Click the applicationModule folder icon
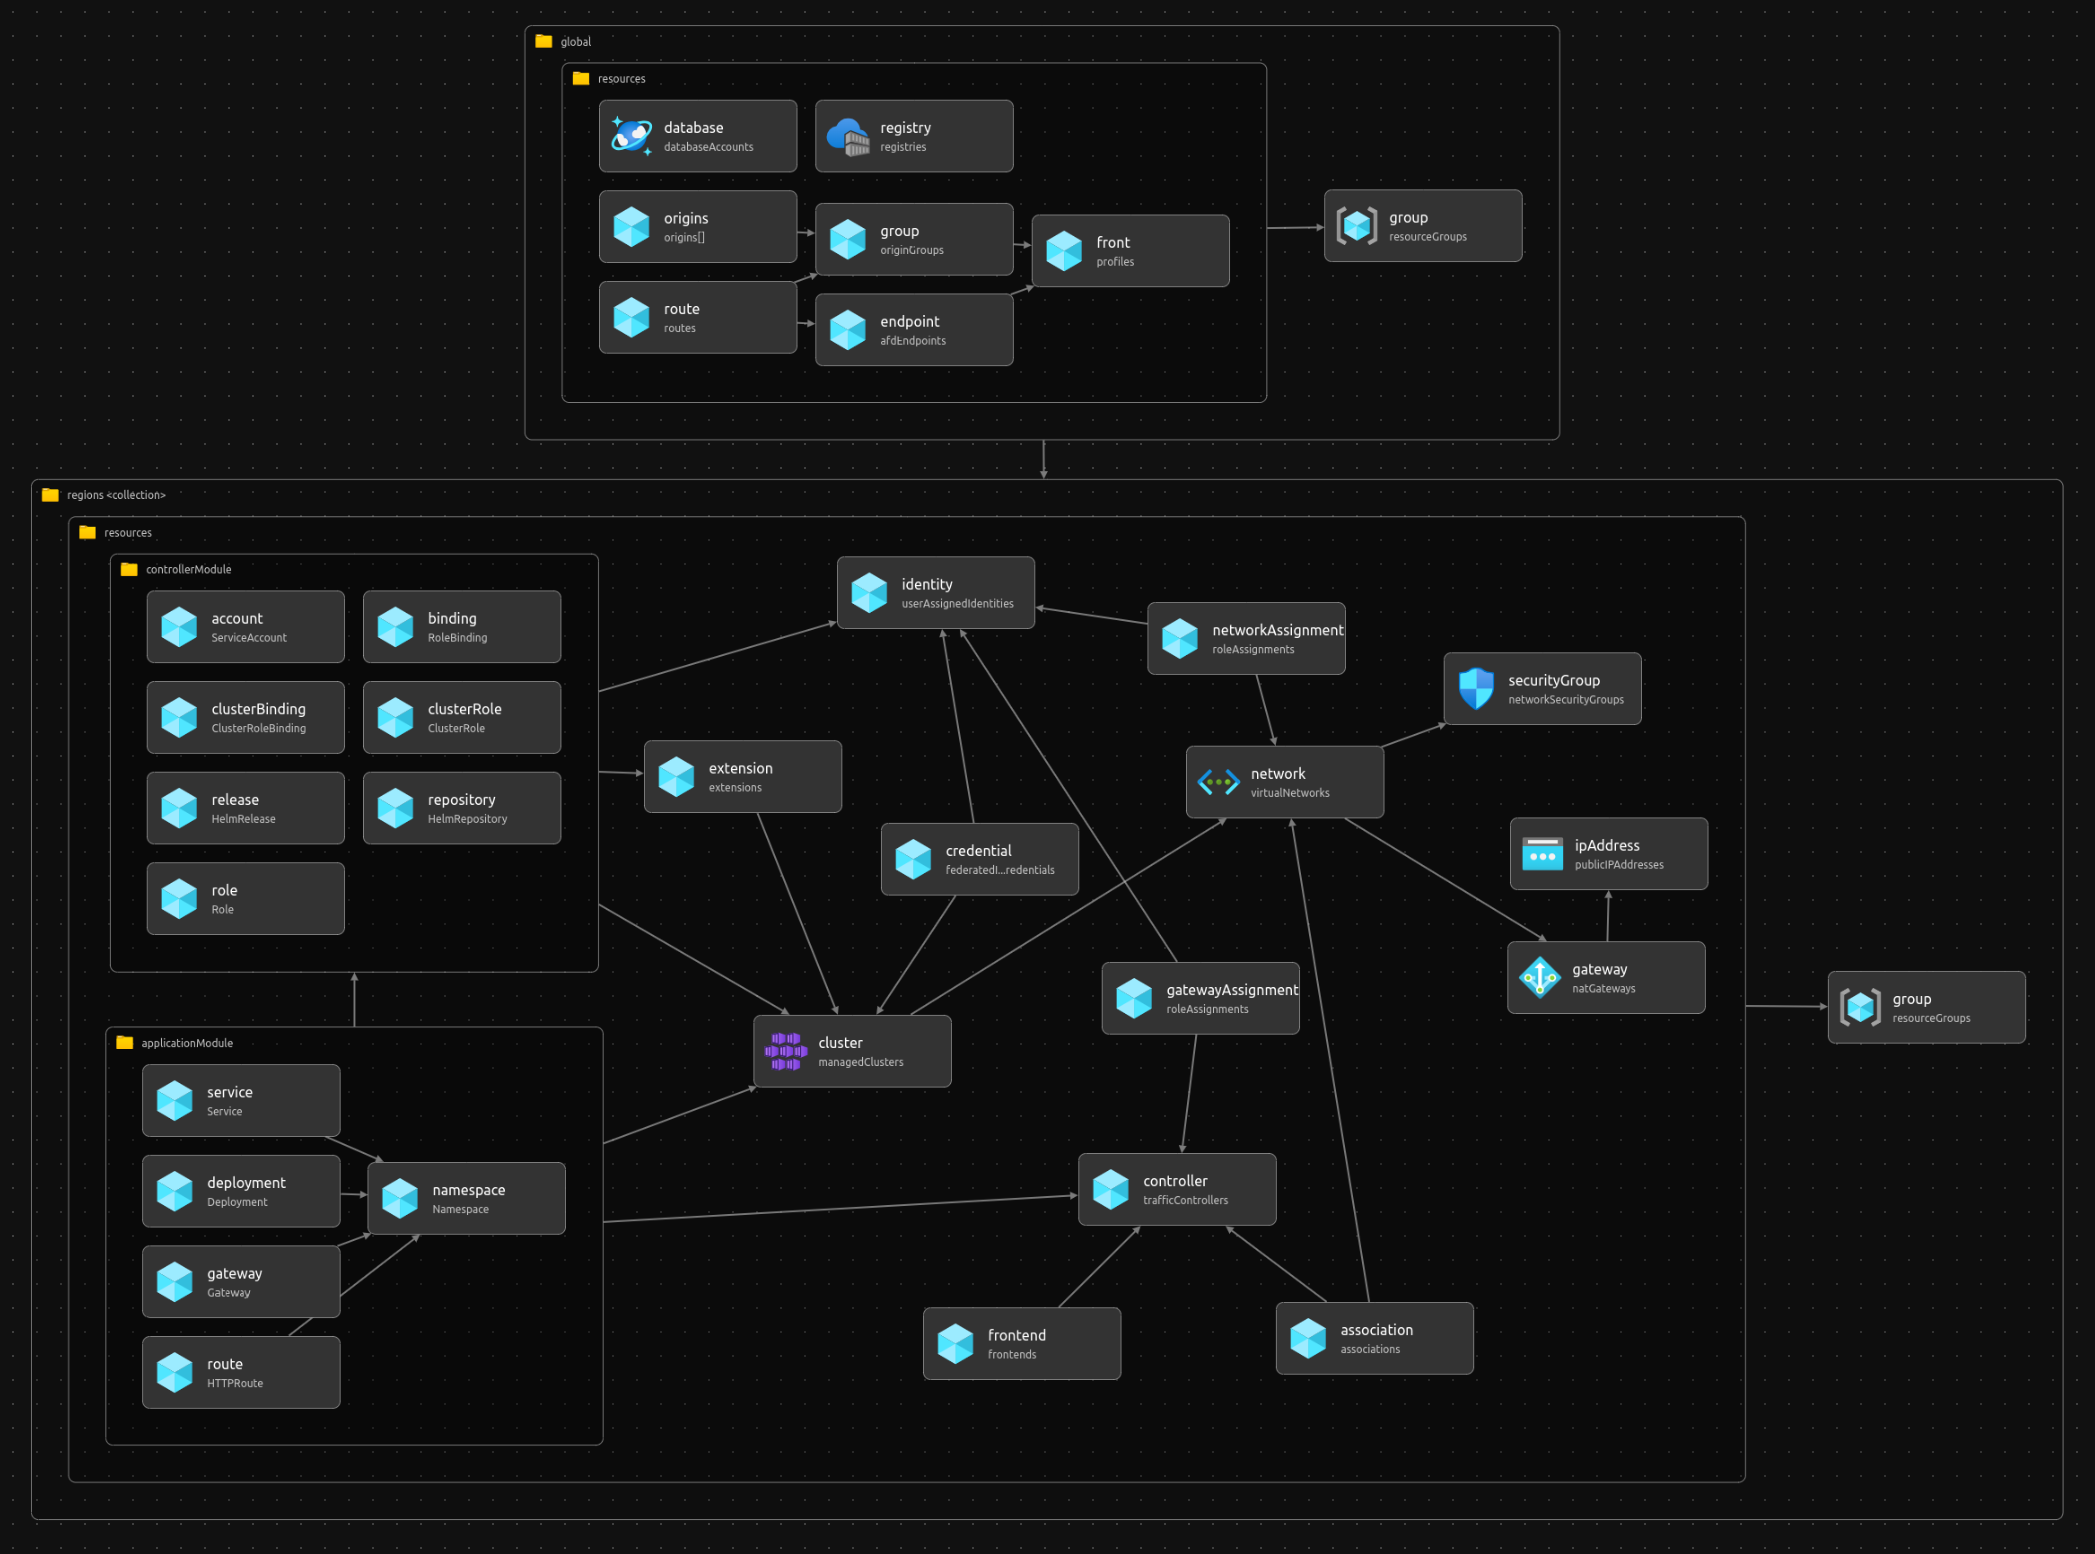Screen dimensions: 2095x1554 (125, 1042)
